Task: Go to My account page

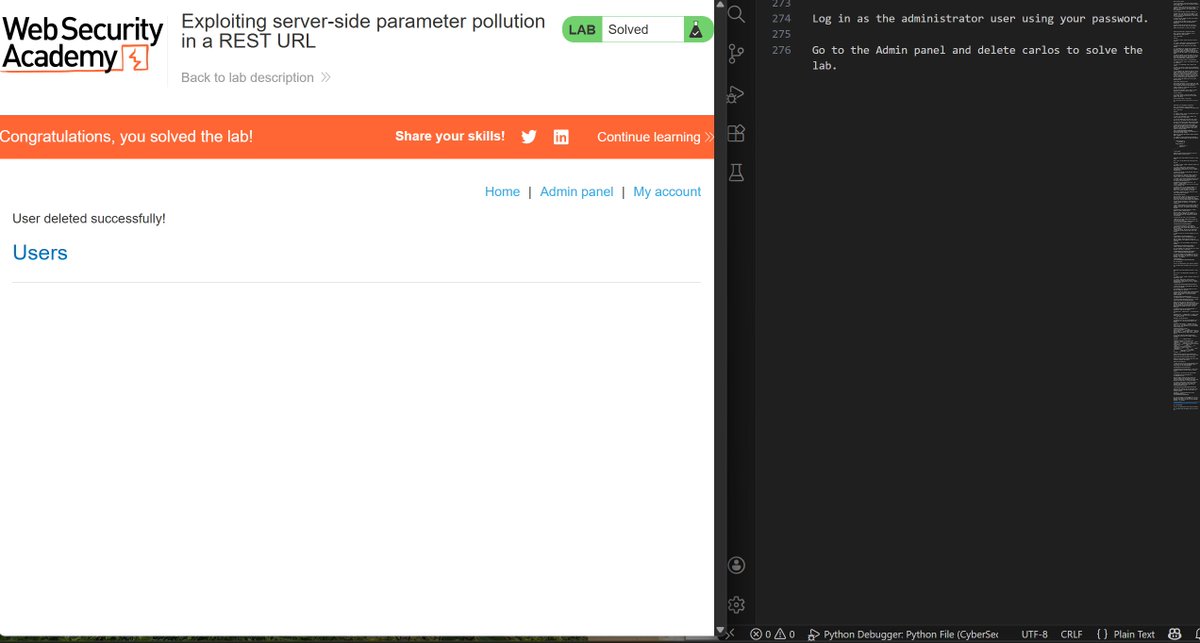Action: (666, 191)
